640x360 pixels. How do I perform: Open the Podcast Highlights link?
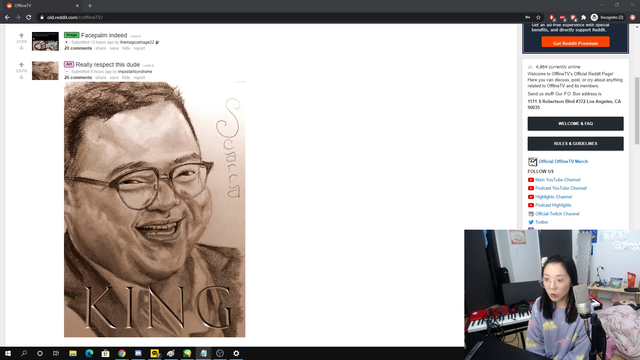click(553, 205)
